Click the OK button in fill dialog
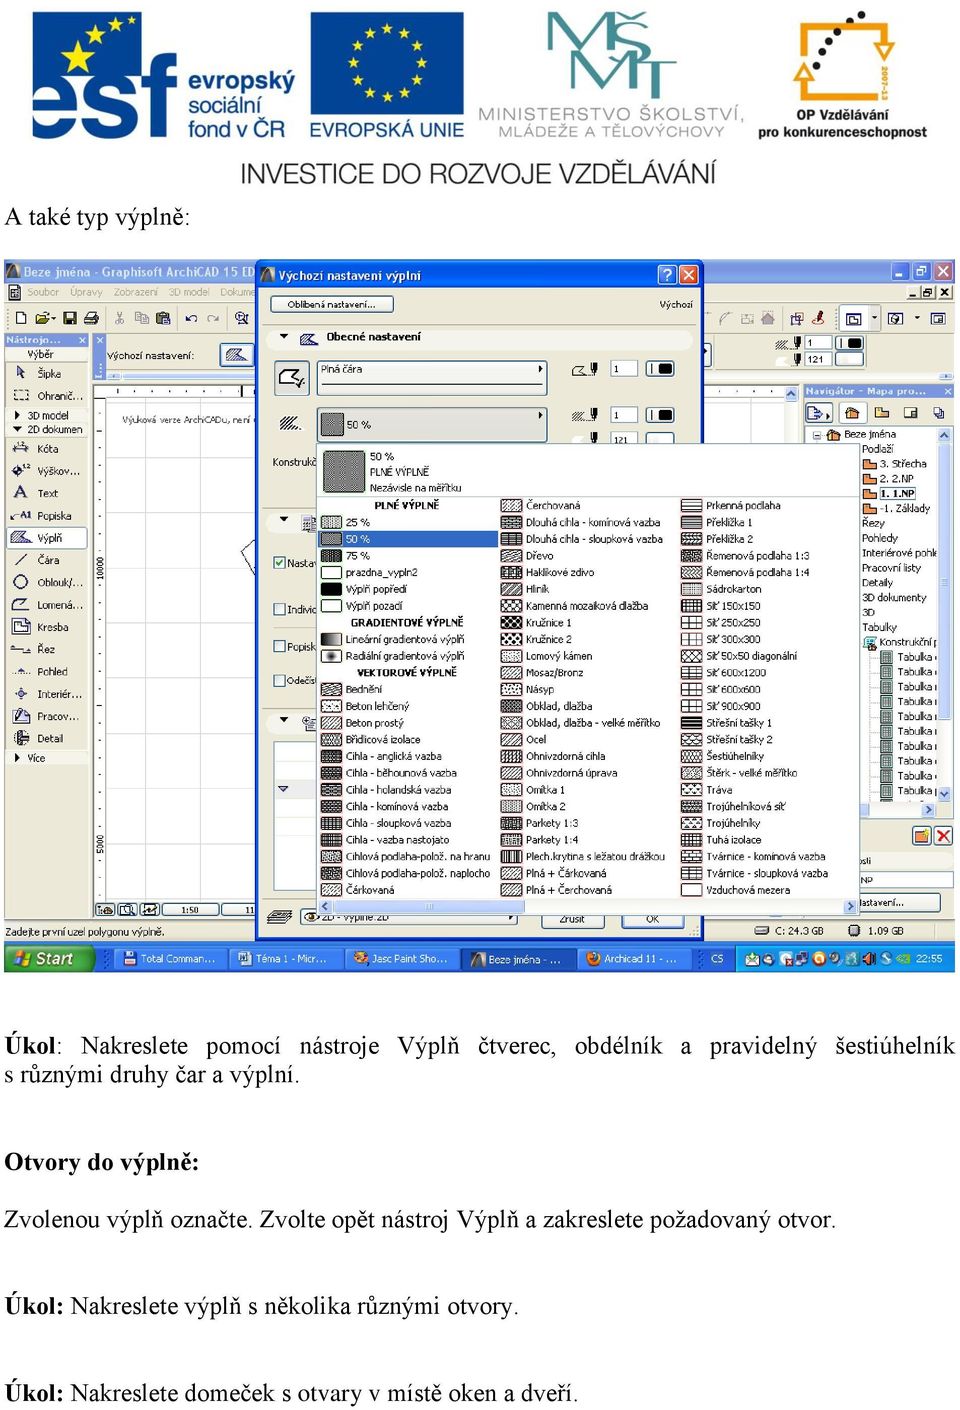Screen dimensions: 960x1410 pyautogui.click(x=653, y=919)
